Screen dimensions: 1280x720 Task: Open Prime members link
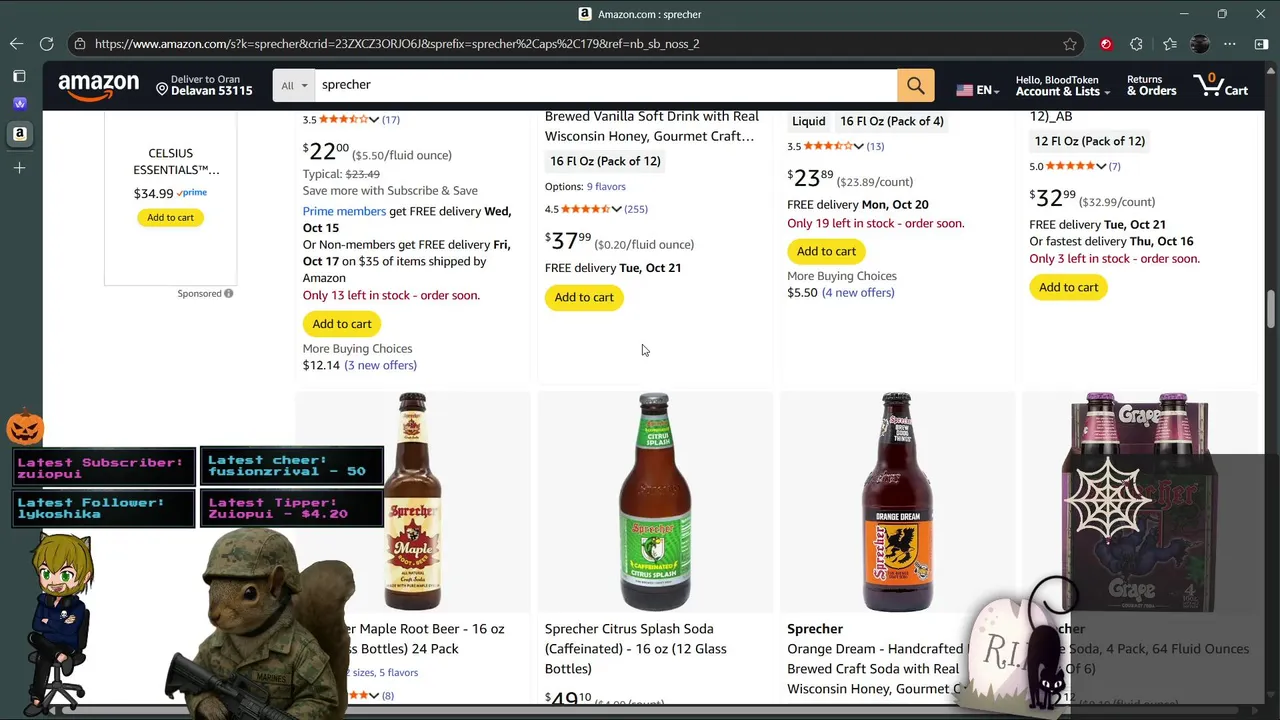point(344,211)
